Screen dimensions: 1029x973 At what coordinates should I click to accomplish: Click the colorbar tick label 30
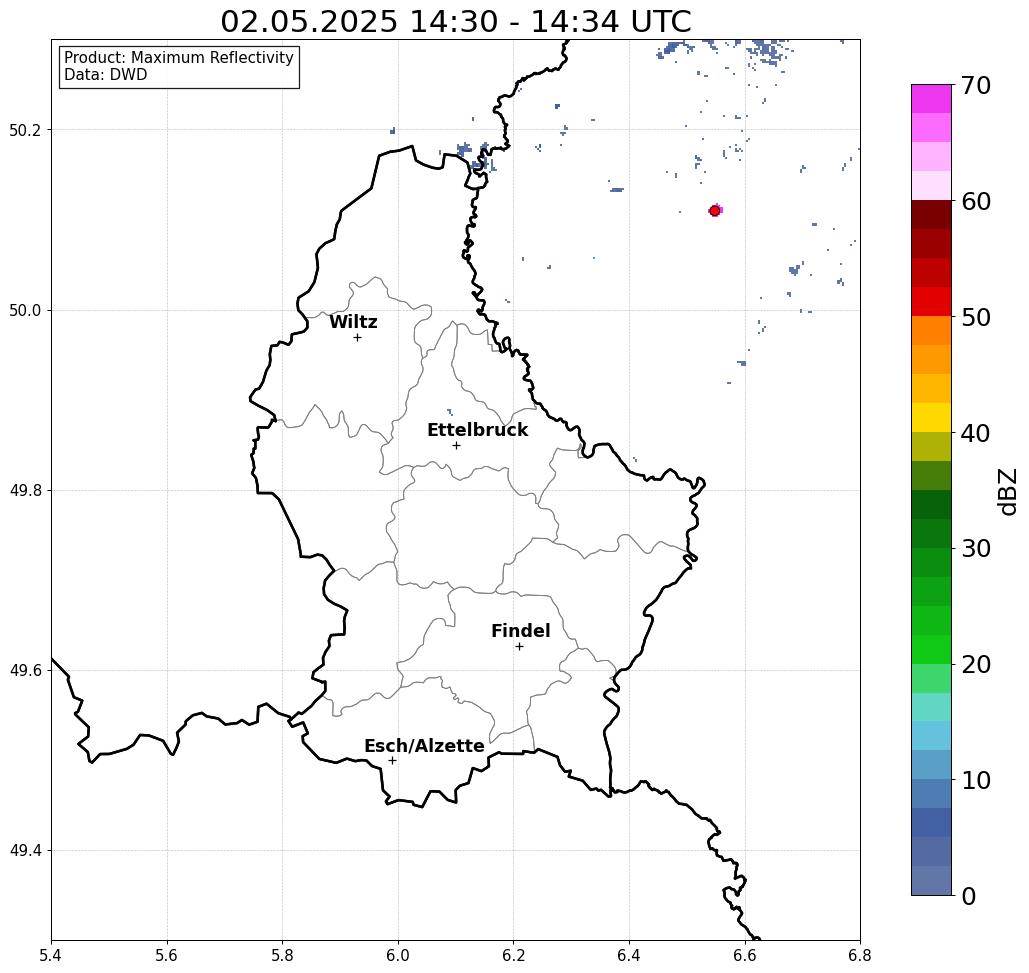pyautogui.click(x=976, y=548)
